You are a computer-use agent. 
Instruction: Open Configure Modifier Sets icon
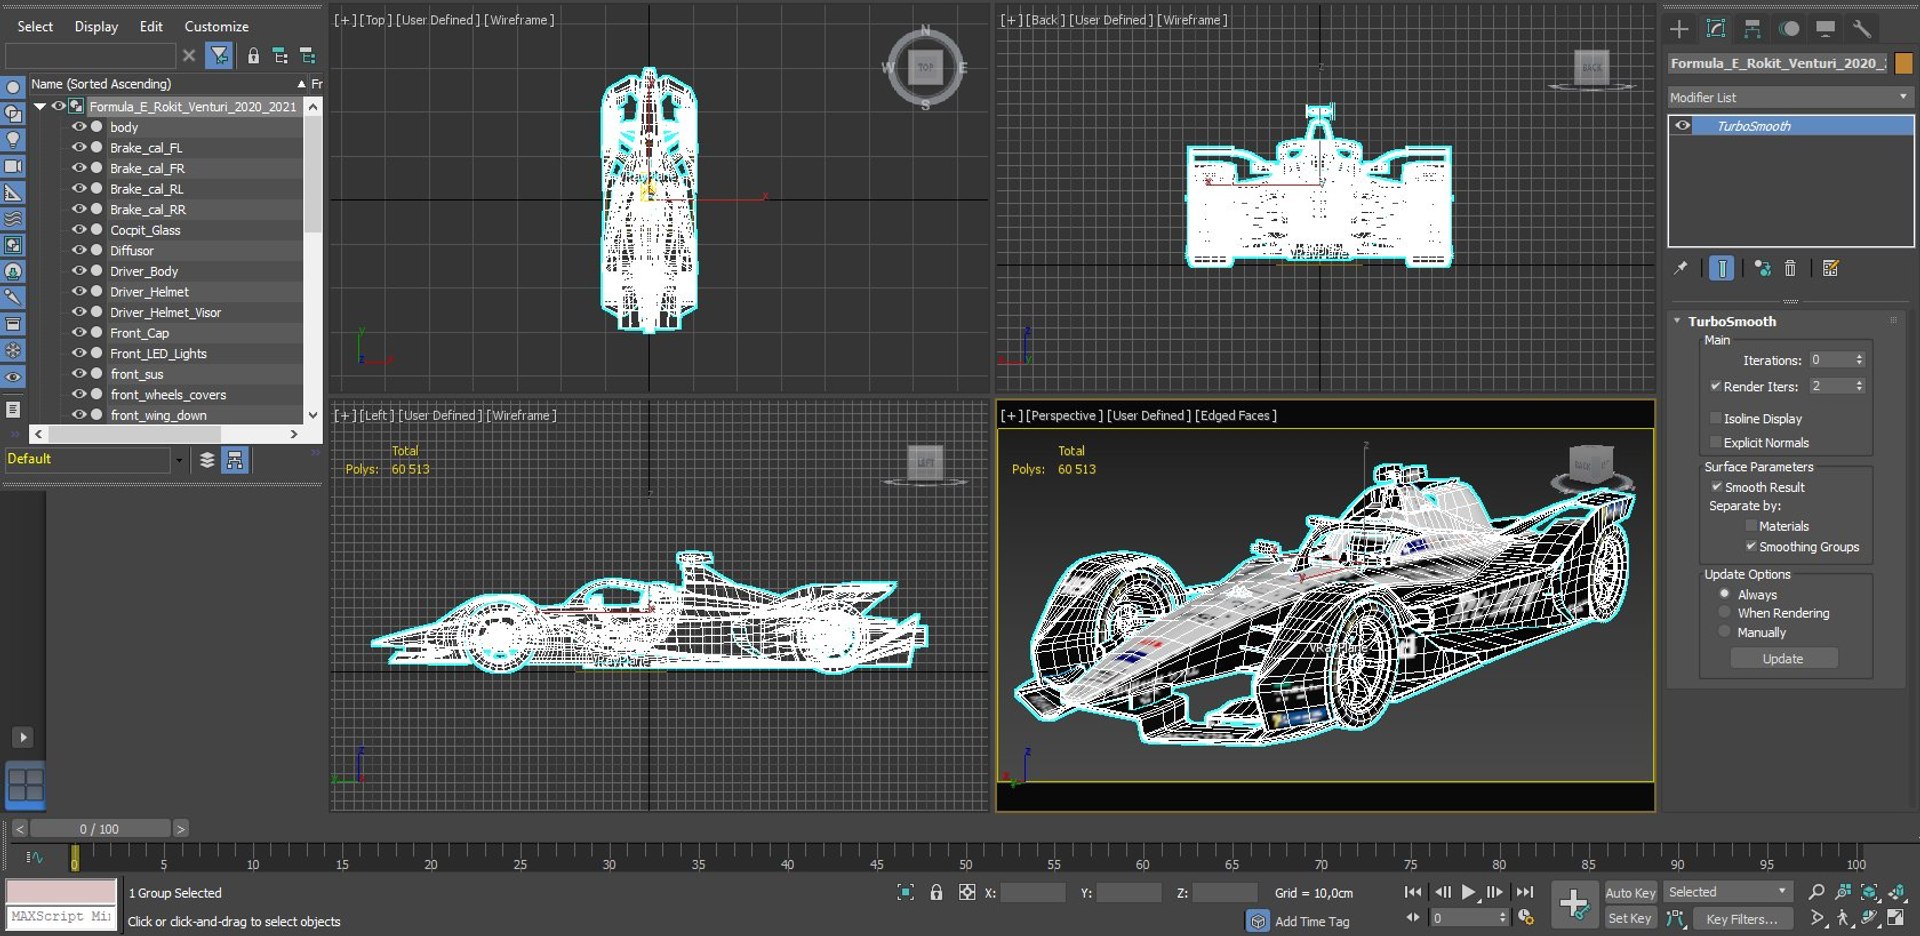pyautogui.click(x=1831, y=268)
